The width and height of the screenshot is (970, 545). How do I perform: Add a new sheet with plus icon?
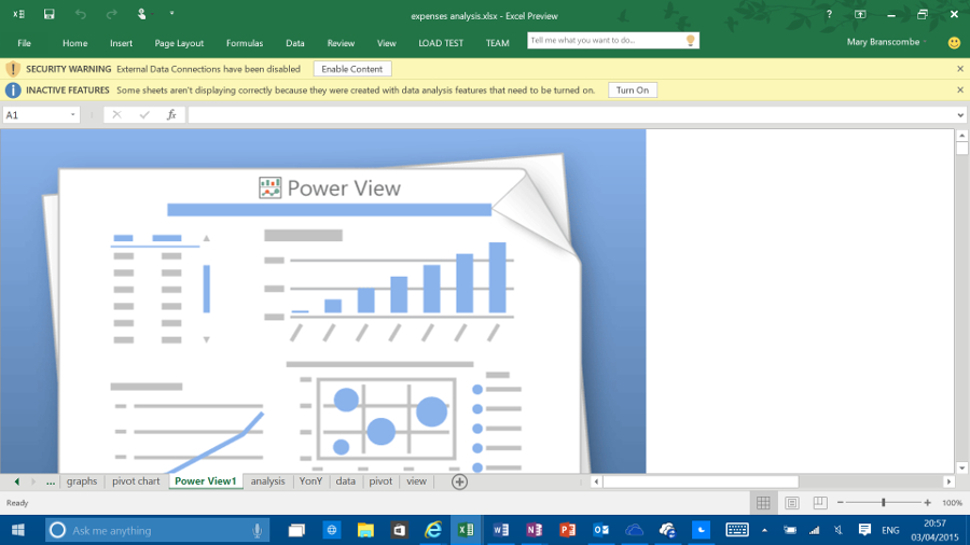pyautogui.click(x=459, y=482)
